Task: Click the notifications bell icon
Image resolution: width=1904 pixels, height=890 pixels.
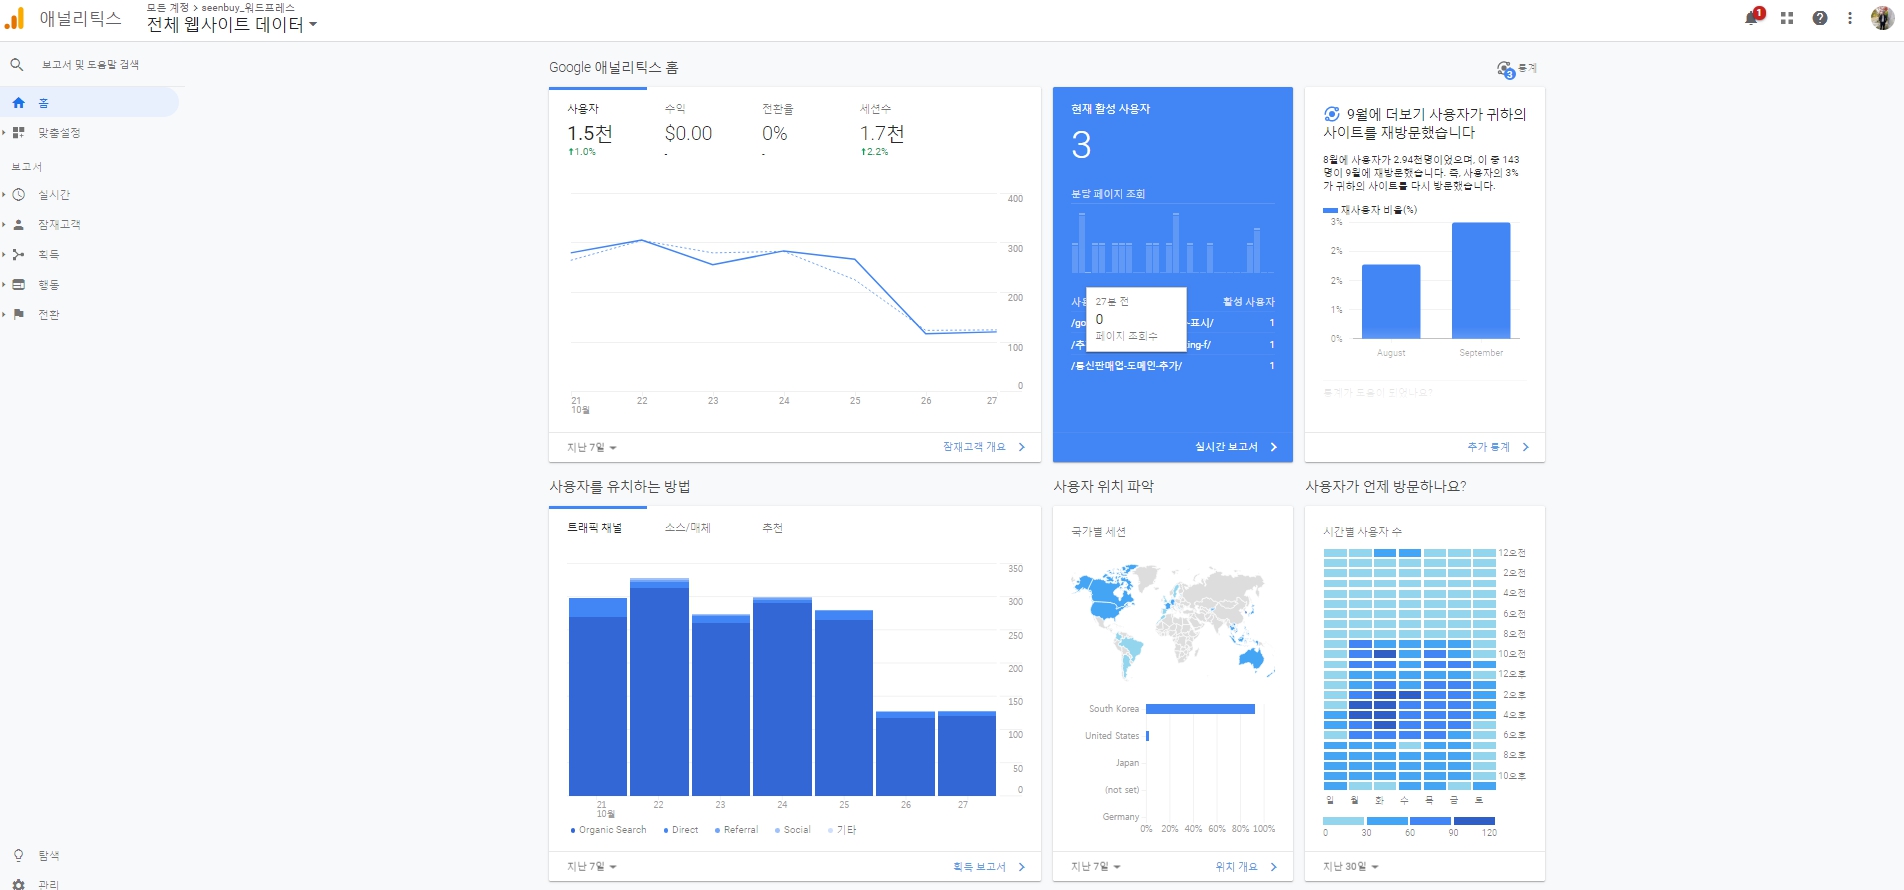Action: pos(1751,18)
